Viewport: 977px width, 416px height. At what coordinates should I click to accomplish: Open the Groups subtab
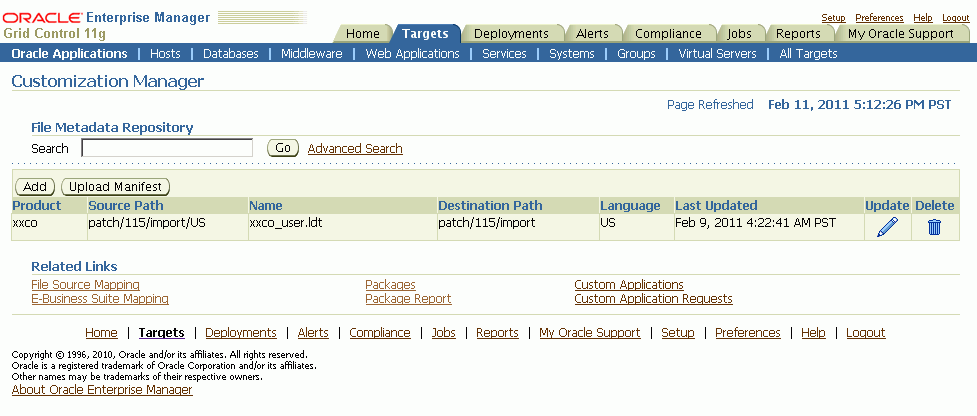[636, 54]
